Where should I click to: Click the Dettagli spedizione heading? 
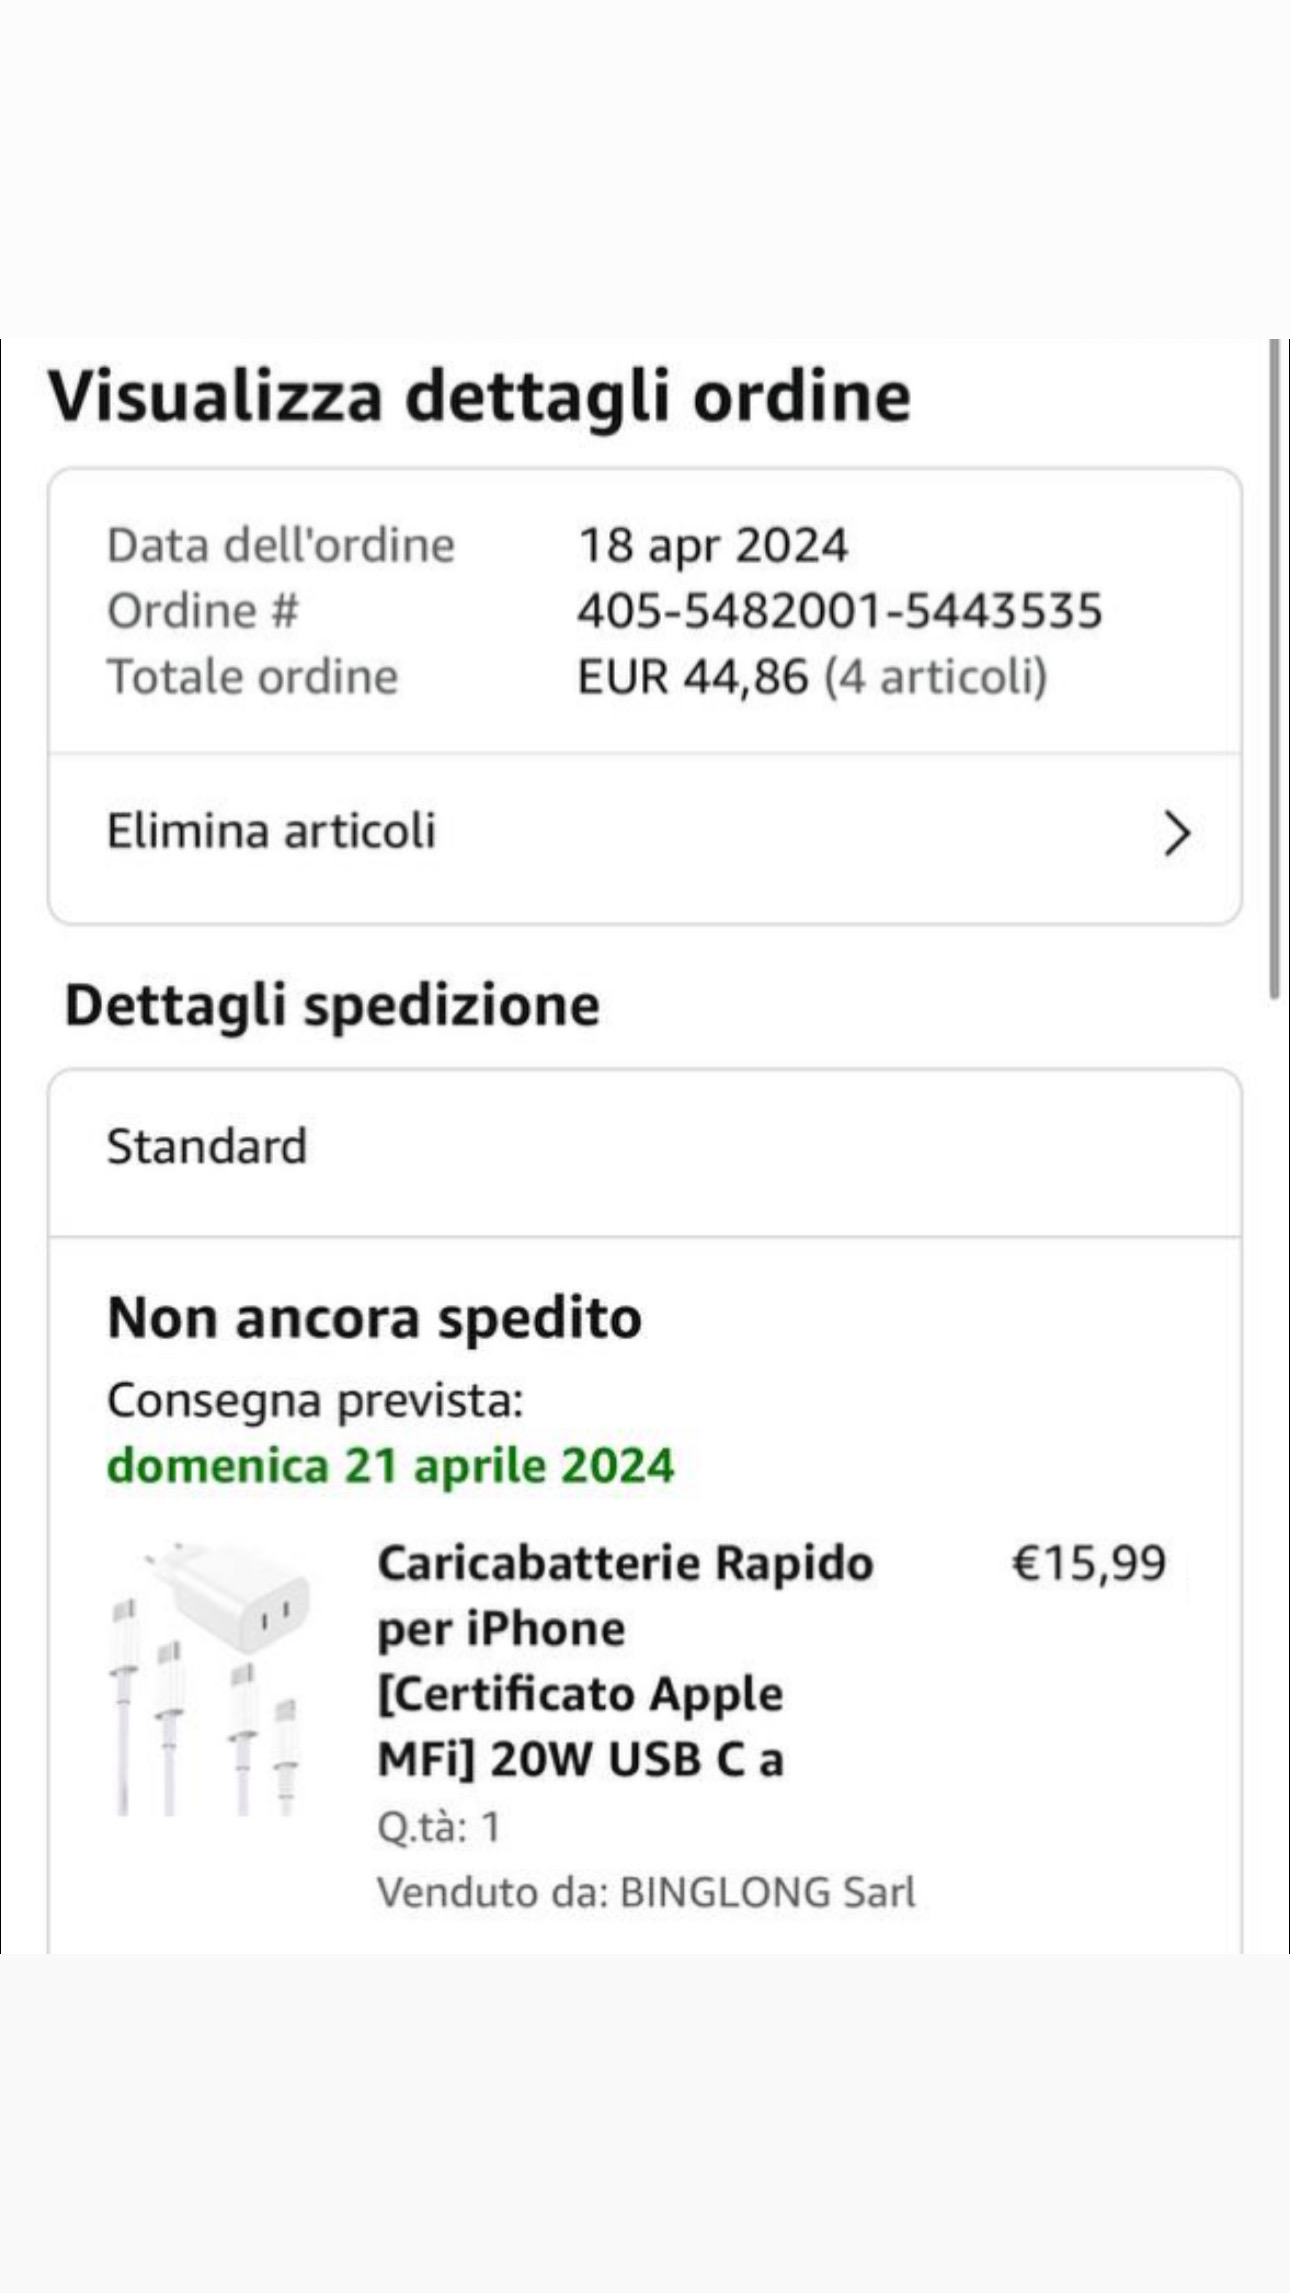332,1005
